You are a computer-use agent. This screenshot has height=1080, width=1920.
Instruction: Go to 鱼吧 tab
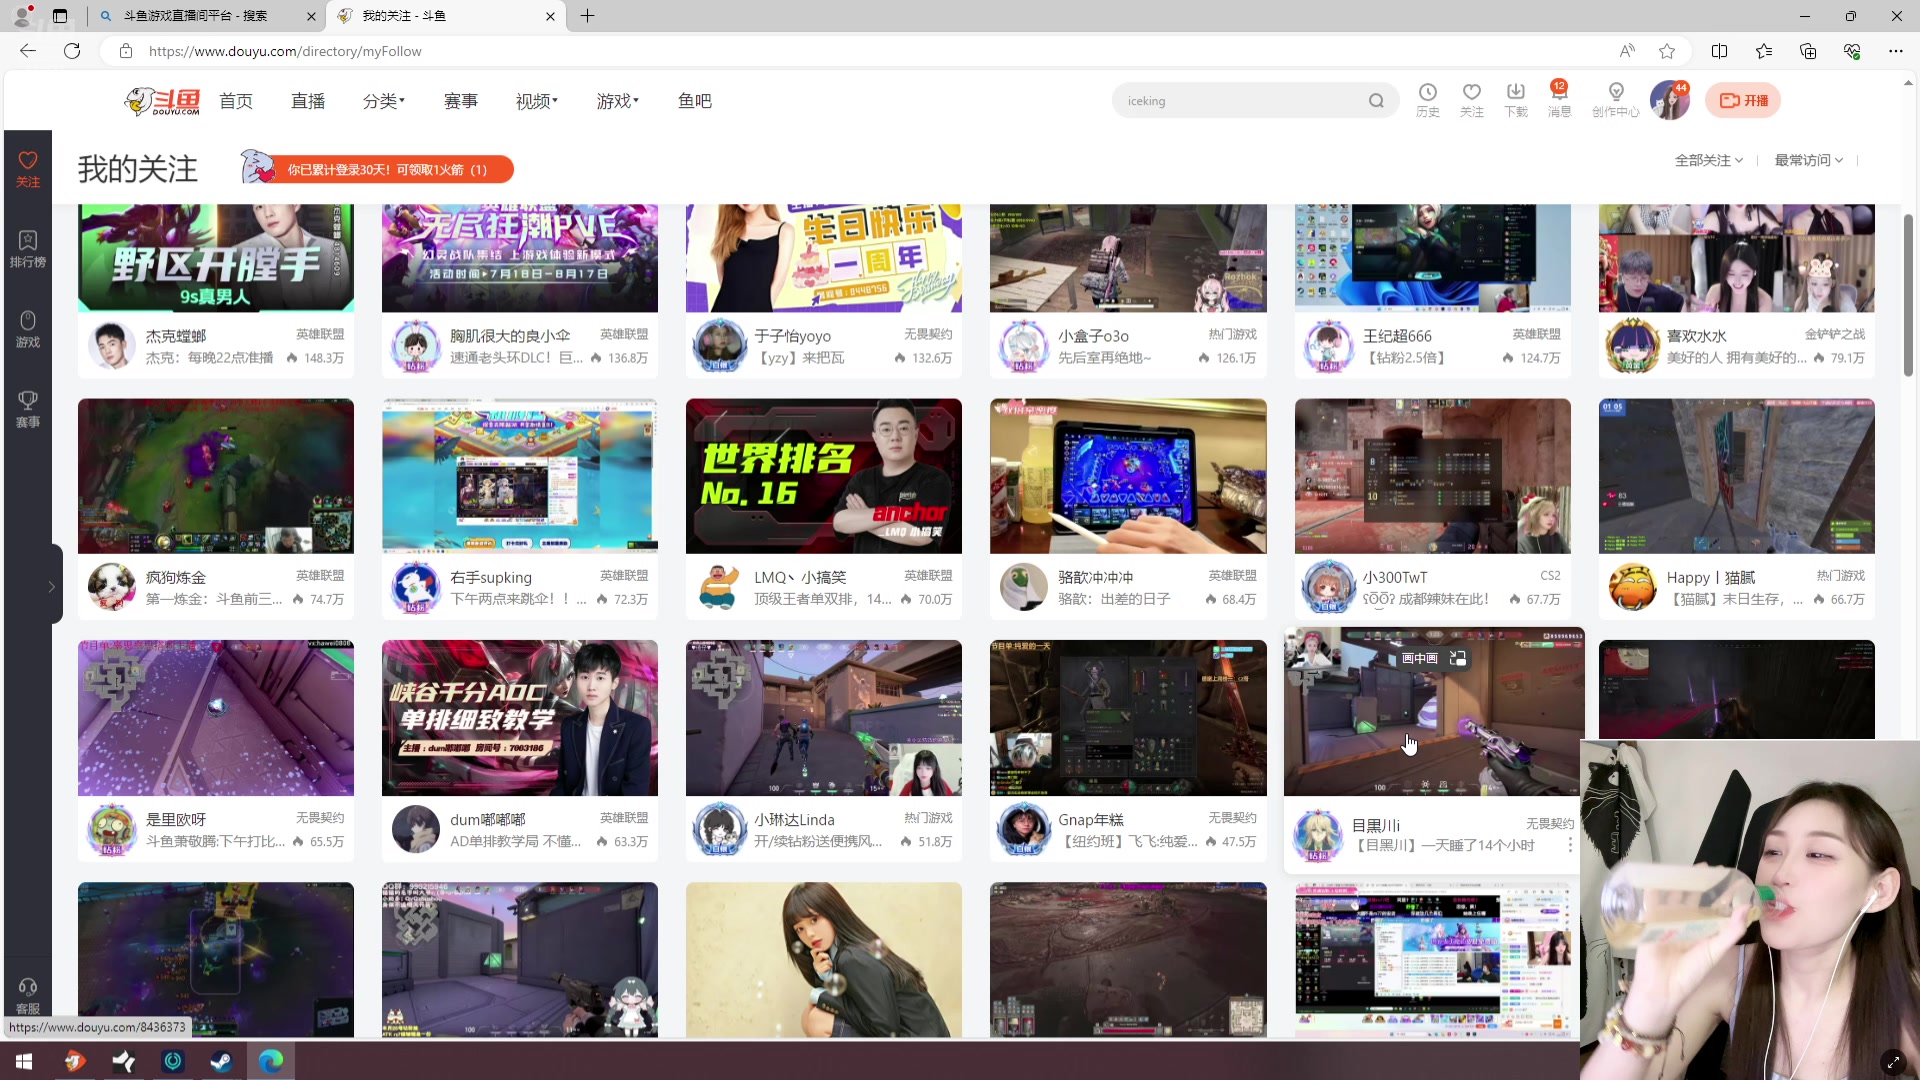(x=695, y=101)
